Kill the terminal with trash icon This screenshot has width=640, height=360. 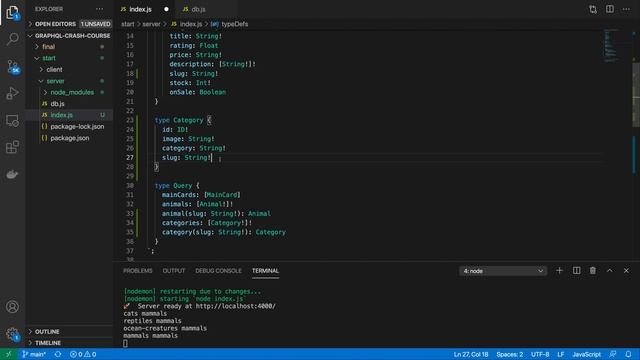593,271
